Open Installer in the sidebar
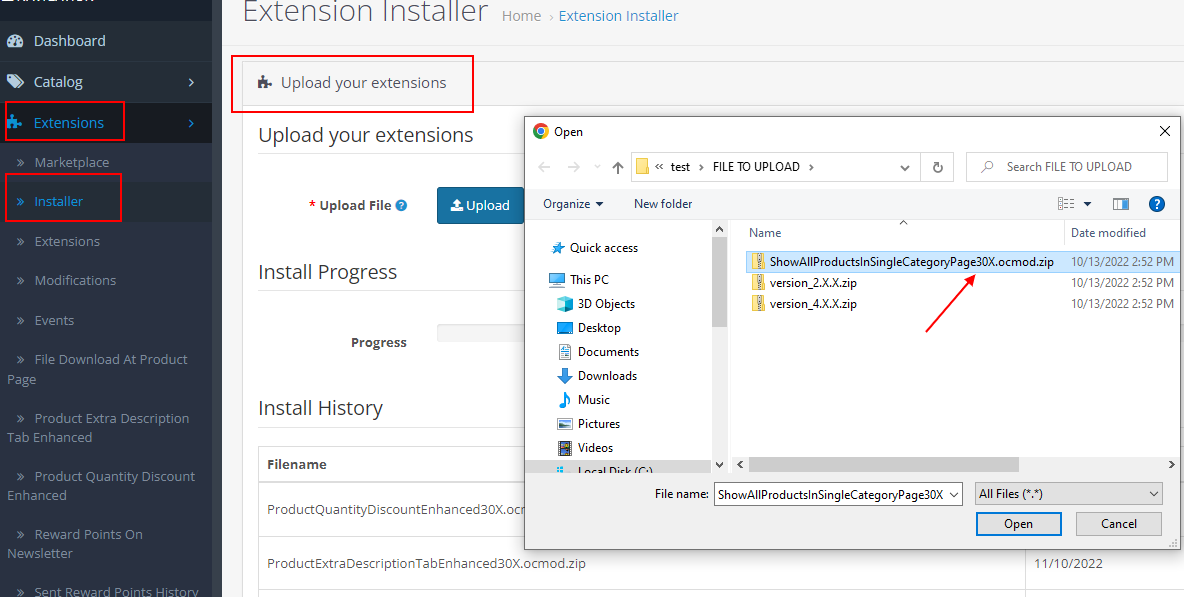 tap(59, 201)
